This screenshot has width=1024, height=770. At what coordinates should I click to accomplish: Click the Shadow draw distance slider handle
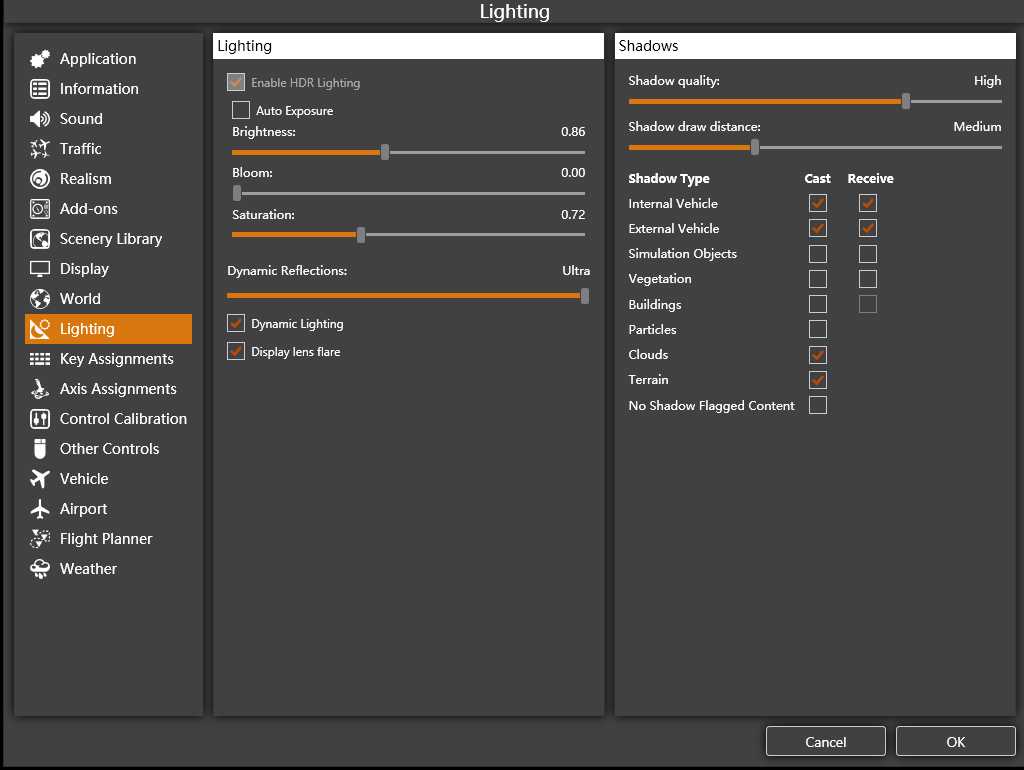(x=755, y=148)
